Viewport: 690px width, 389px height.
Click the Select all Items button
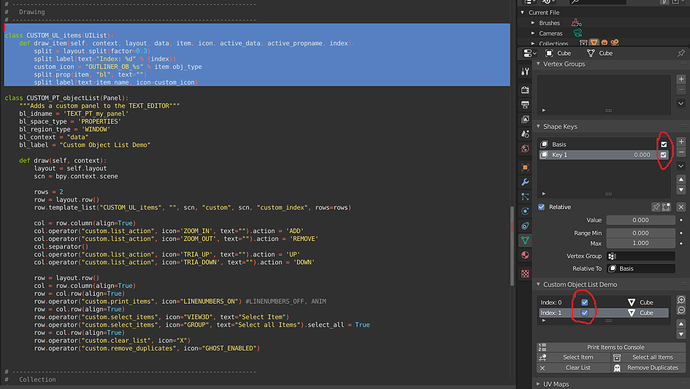pyautogui.click(x=649, y=357)
